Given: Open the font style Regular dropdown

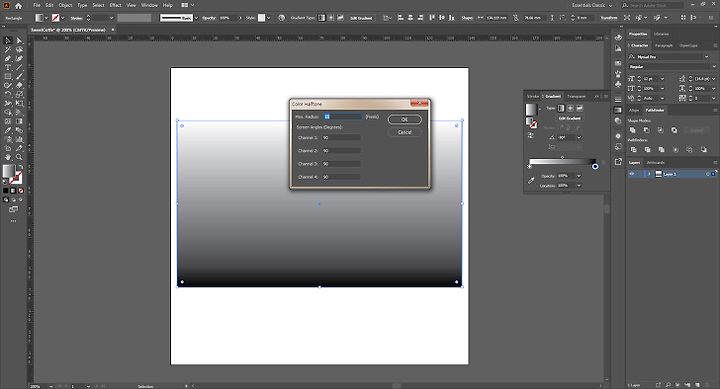Looking at the screenshot, I should coord(714,67).
